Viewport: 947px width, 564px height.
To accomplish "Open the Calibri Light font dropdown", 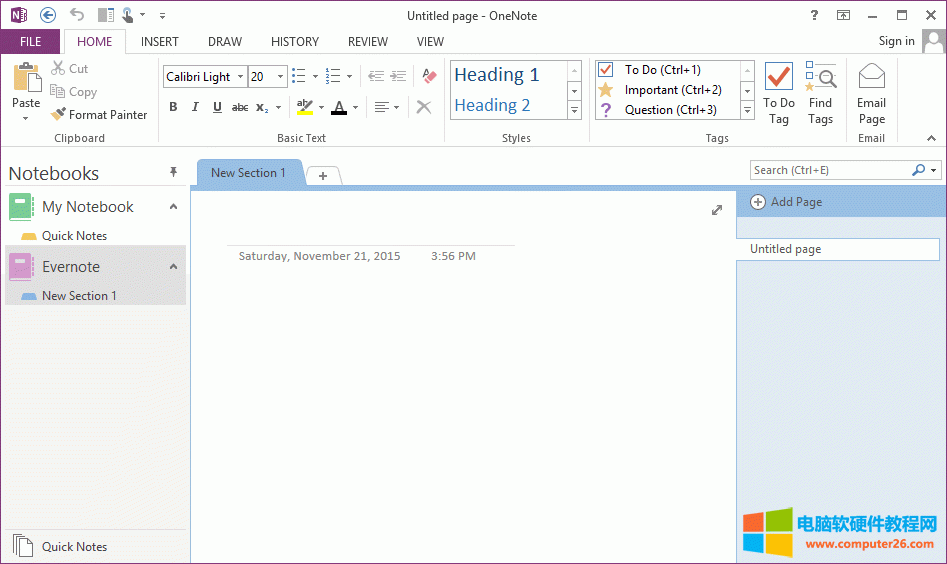I will pos(240,77).
